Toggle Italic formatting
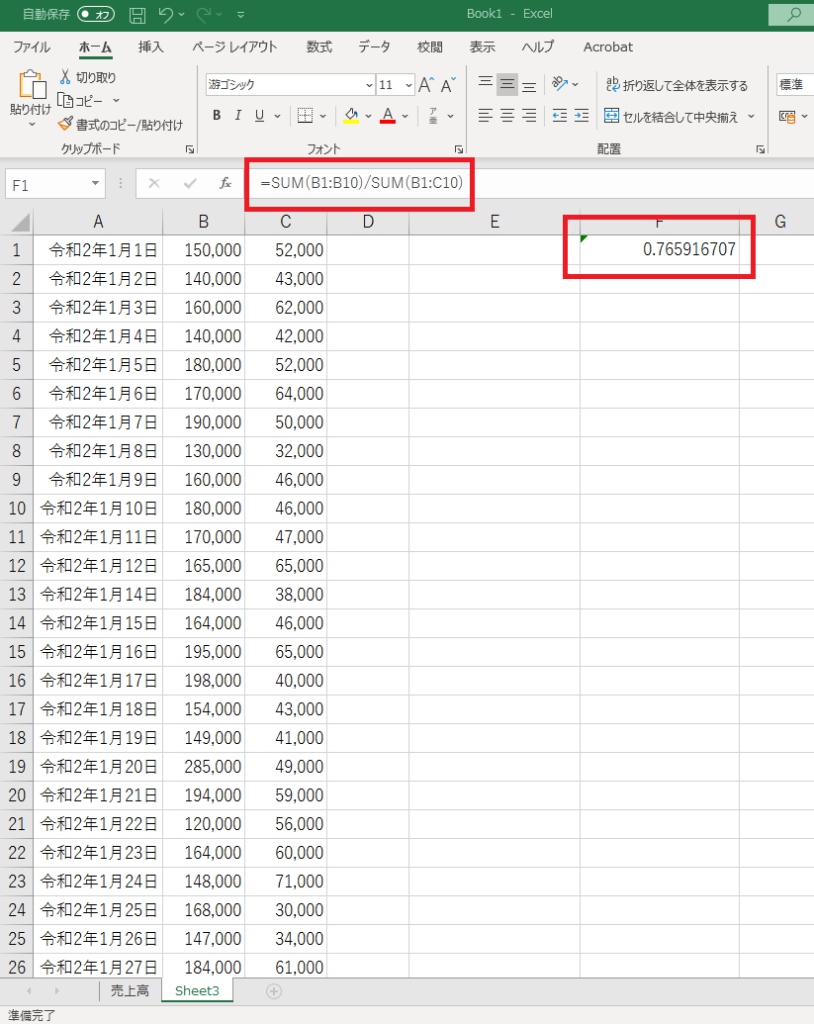814x1024 pixels. tap(238, 116)
